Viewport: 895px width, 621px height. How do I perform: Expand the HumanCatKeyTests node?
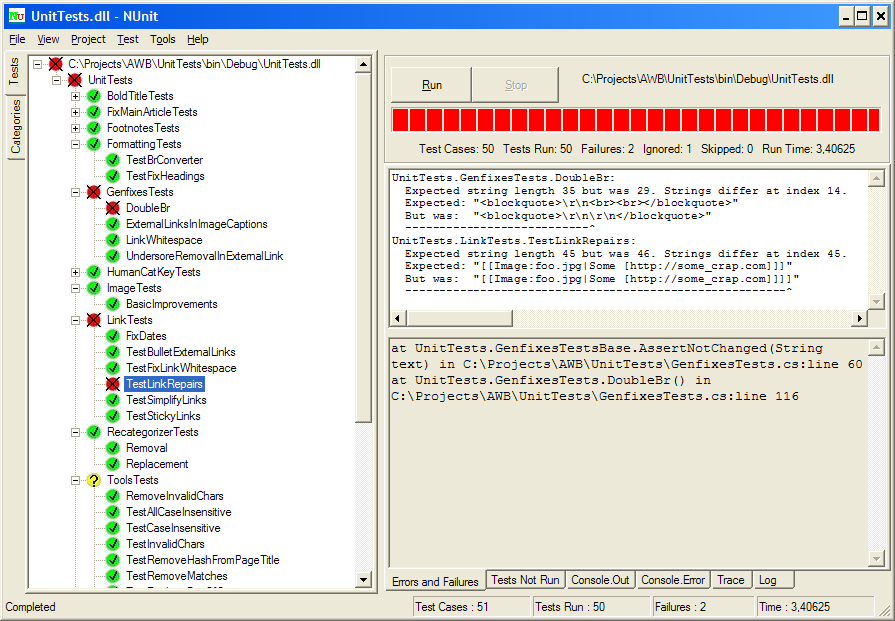point(76,272)
